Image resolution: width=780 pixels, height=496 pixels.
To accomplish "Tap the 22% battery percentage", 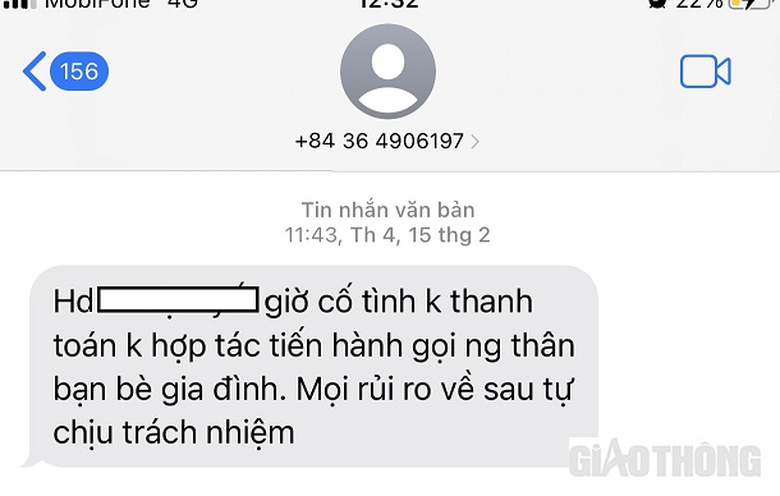I will (x=699, y=4).
